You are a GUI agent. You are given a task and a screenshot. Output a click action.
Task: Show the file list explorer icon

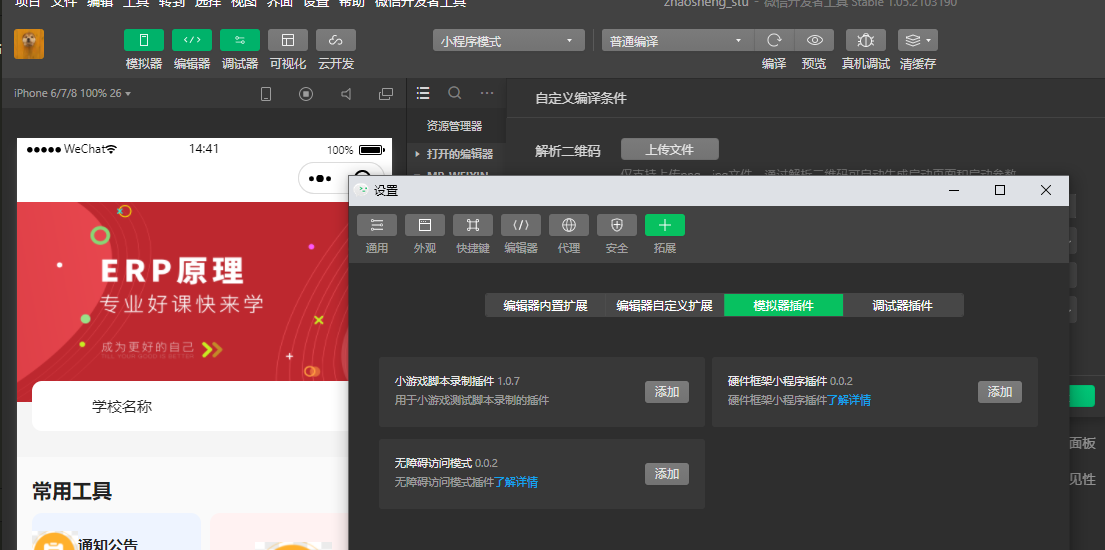(x=423, y=92)
